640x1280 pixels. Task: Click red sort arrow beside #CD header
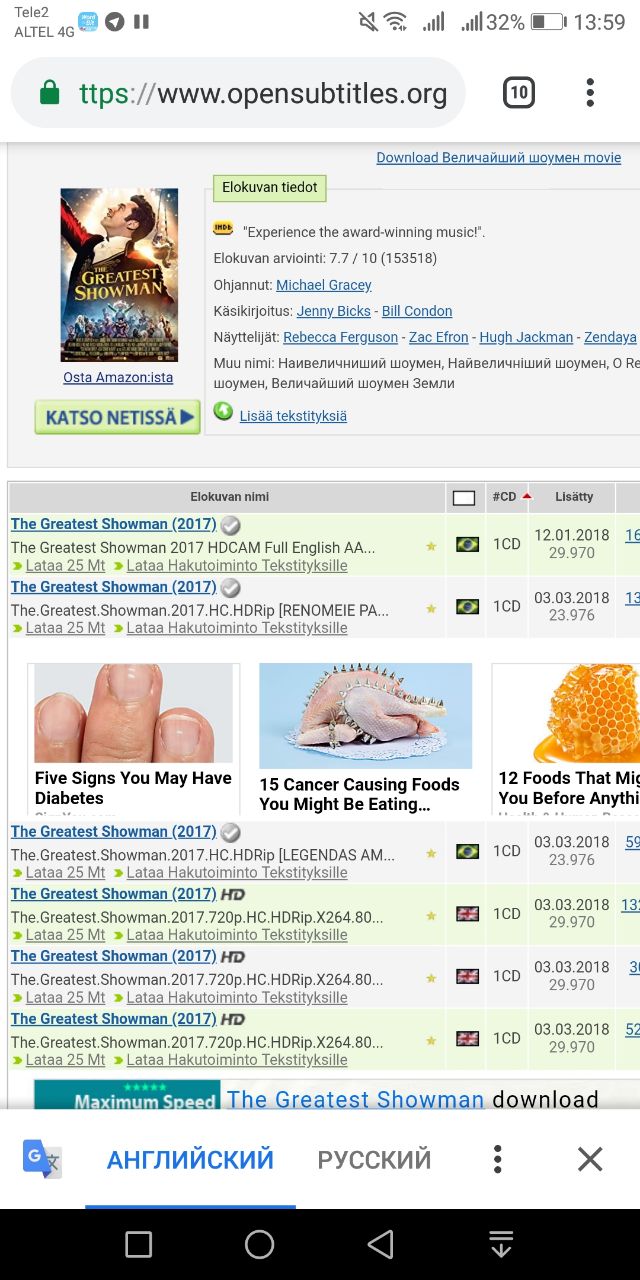click(x=527, y=496)
